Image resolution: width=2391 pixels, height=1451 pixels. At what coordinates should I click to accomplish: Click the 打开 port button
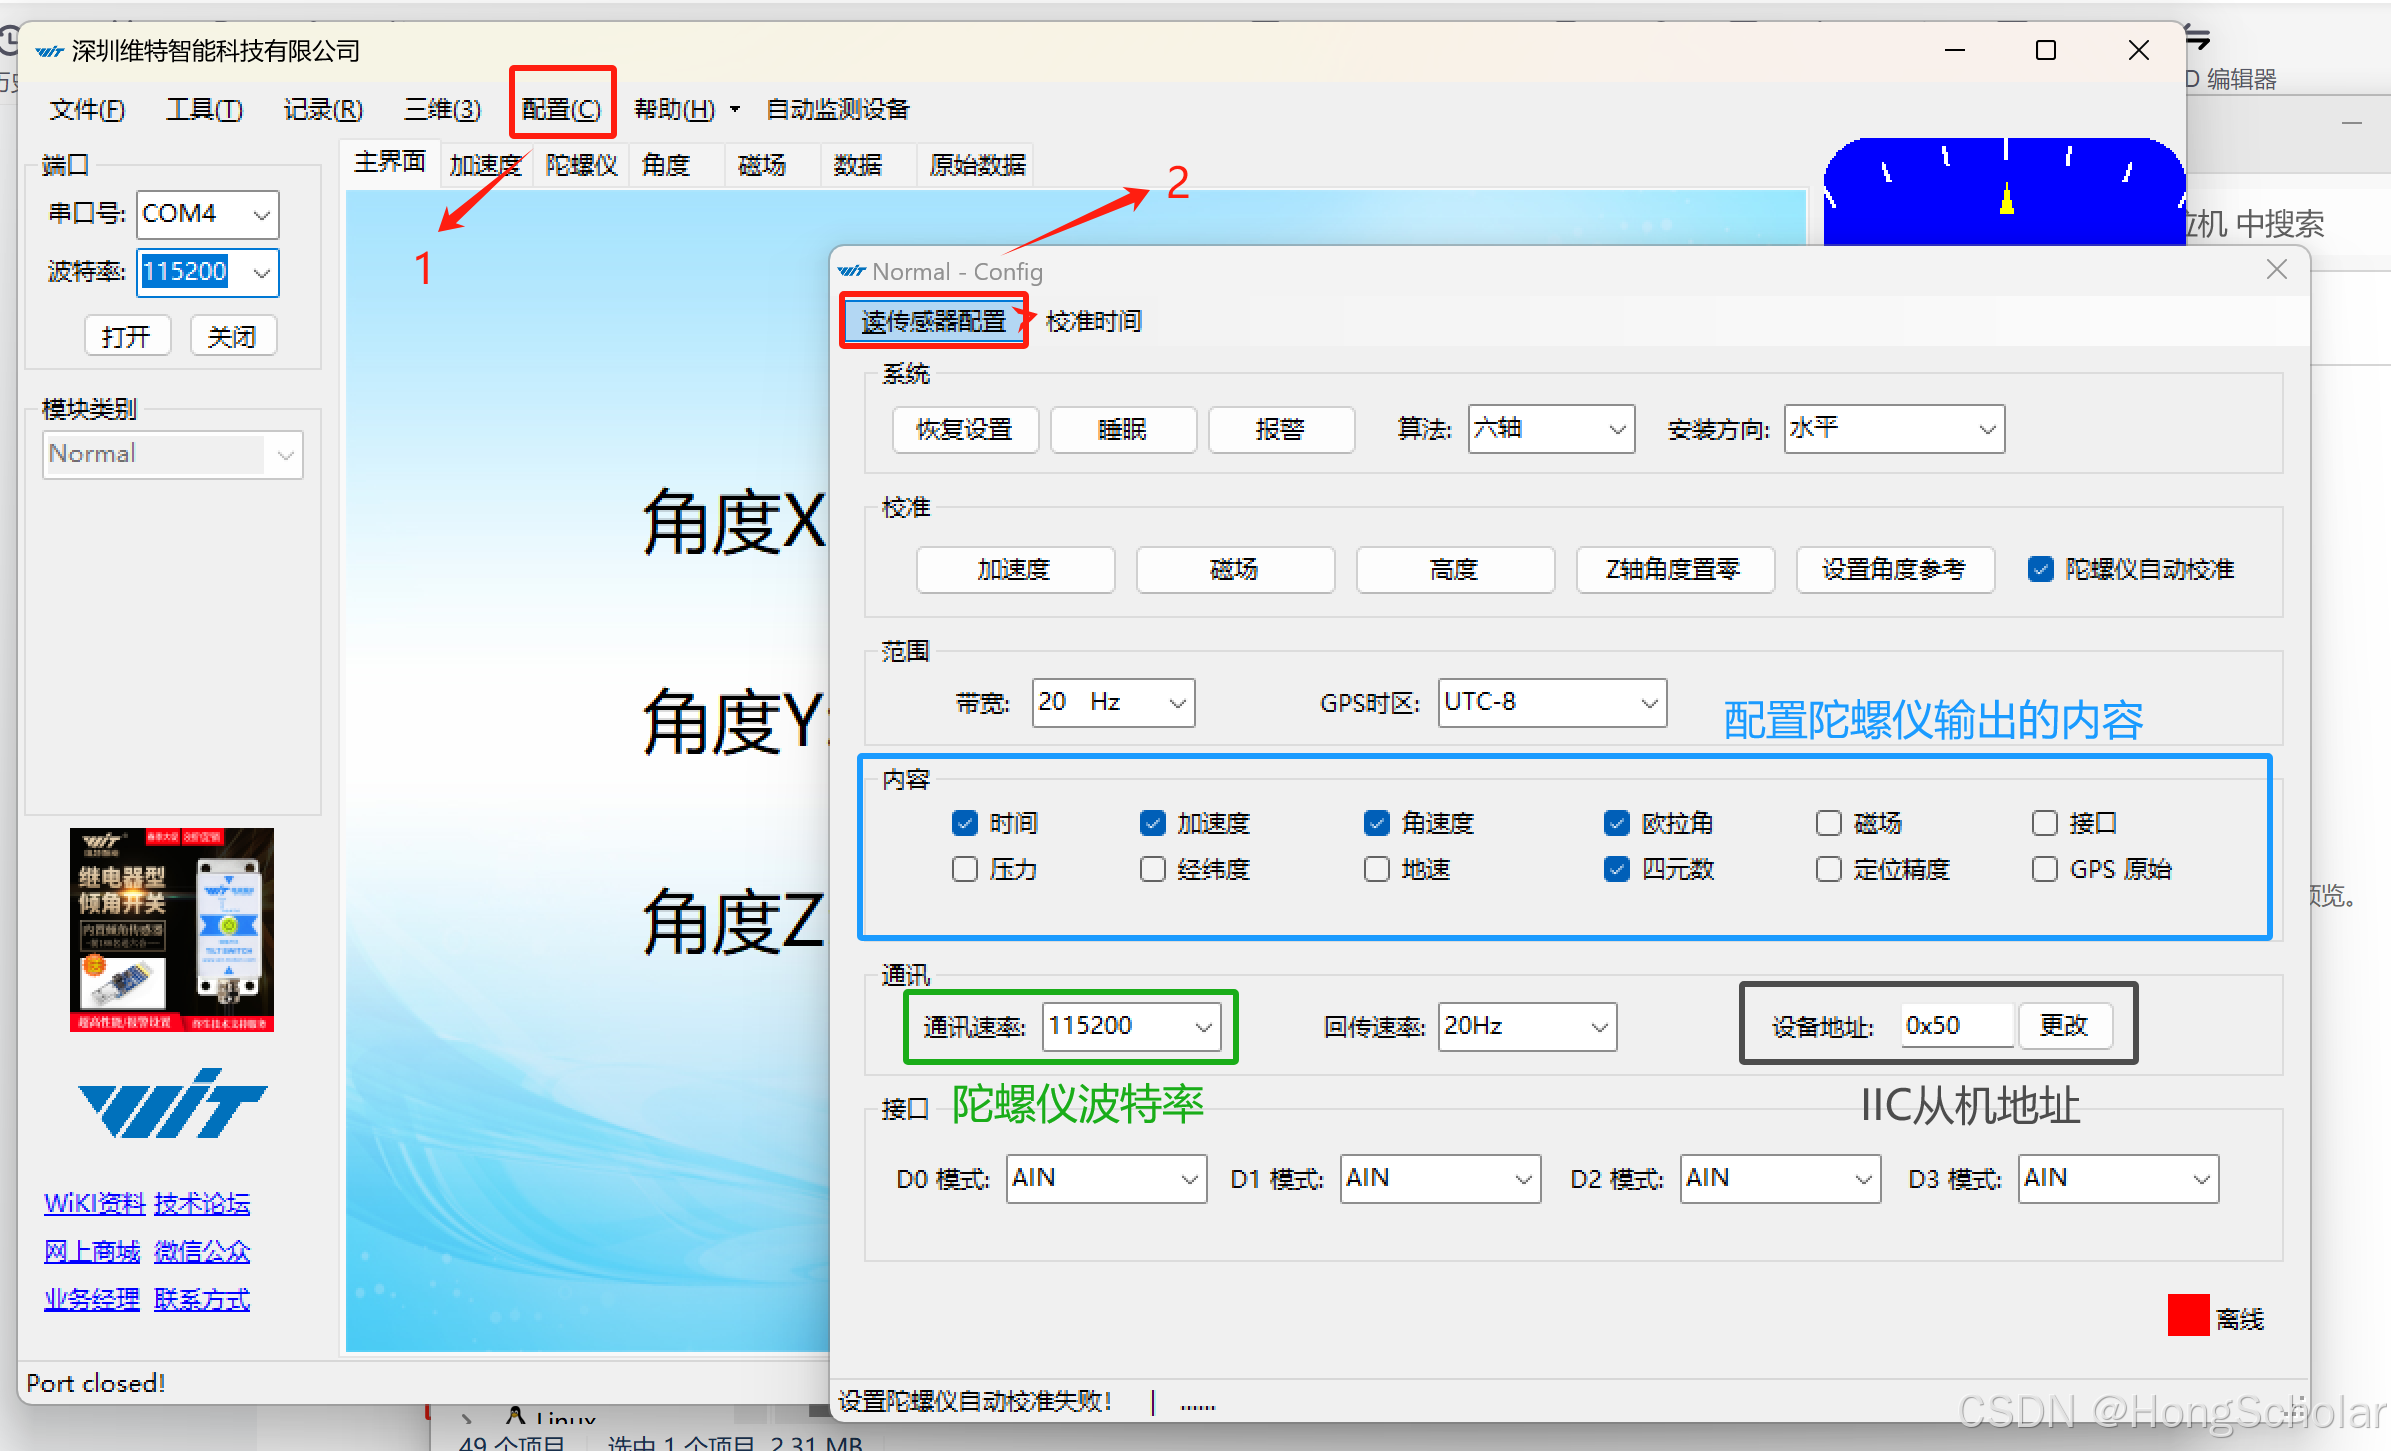point(127,336)
